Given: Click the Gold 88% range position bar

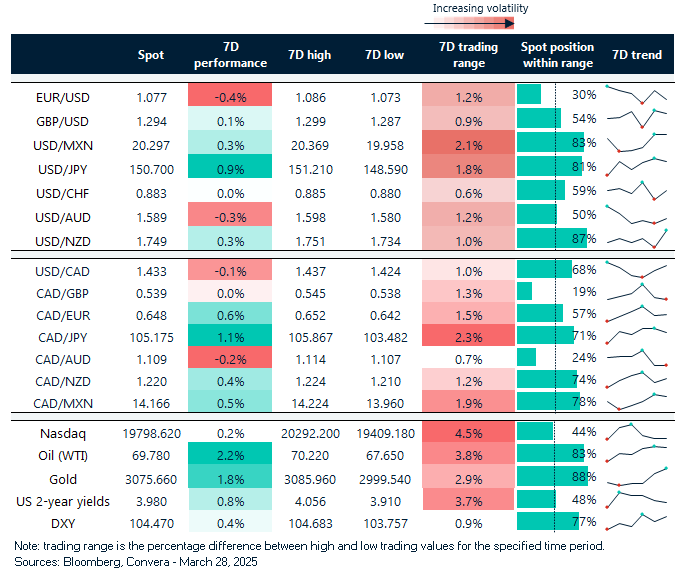Looking at the screenshot, I should tap(551, 477).
